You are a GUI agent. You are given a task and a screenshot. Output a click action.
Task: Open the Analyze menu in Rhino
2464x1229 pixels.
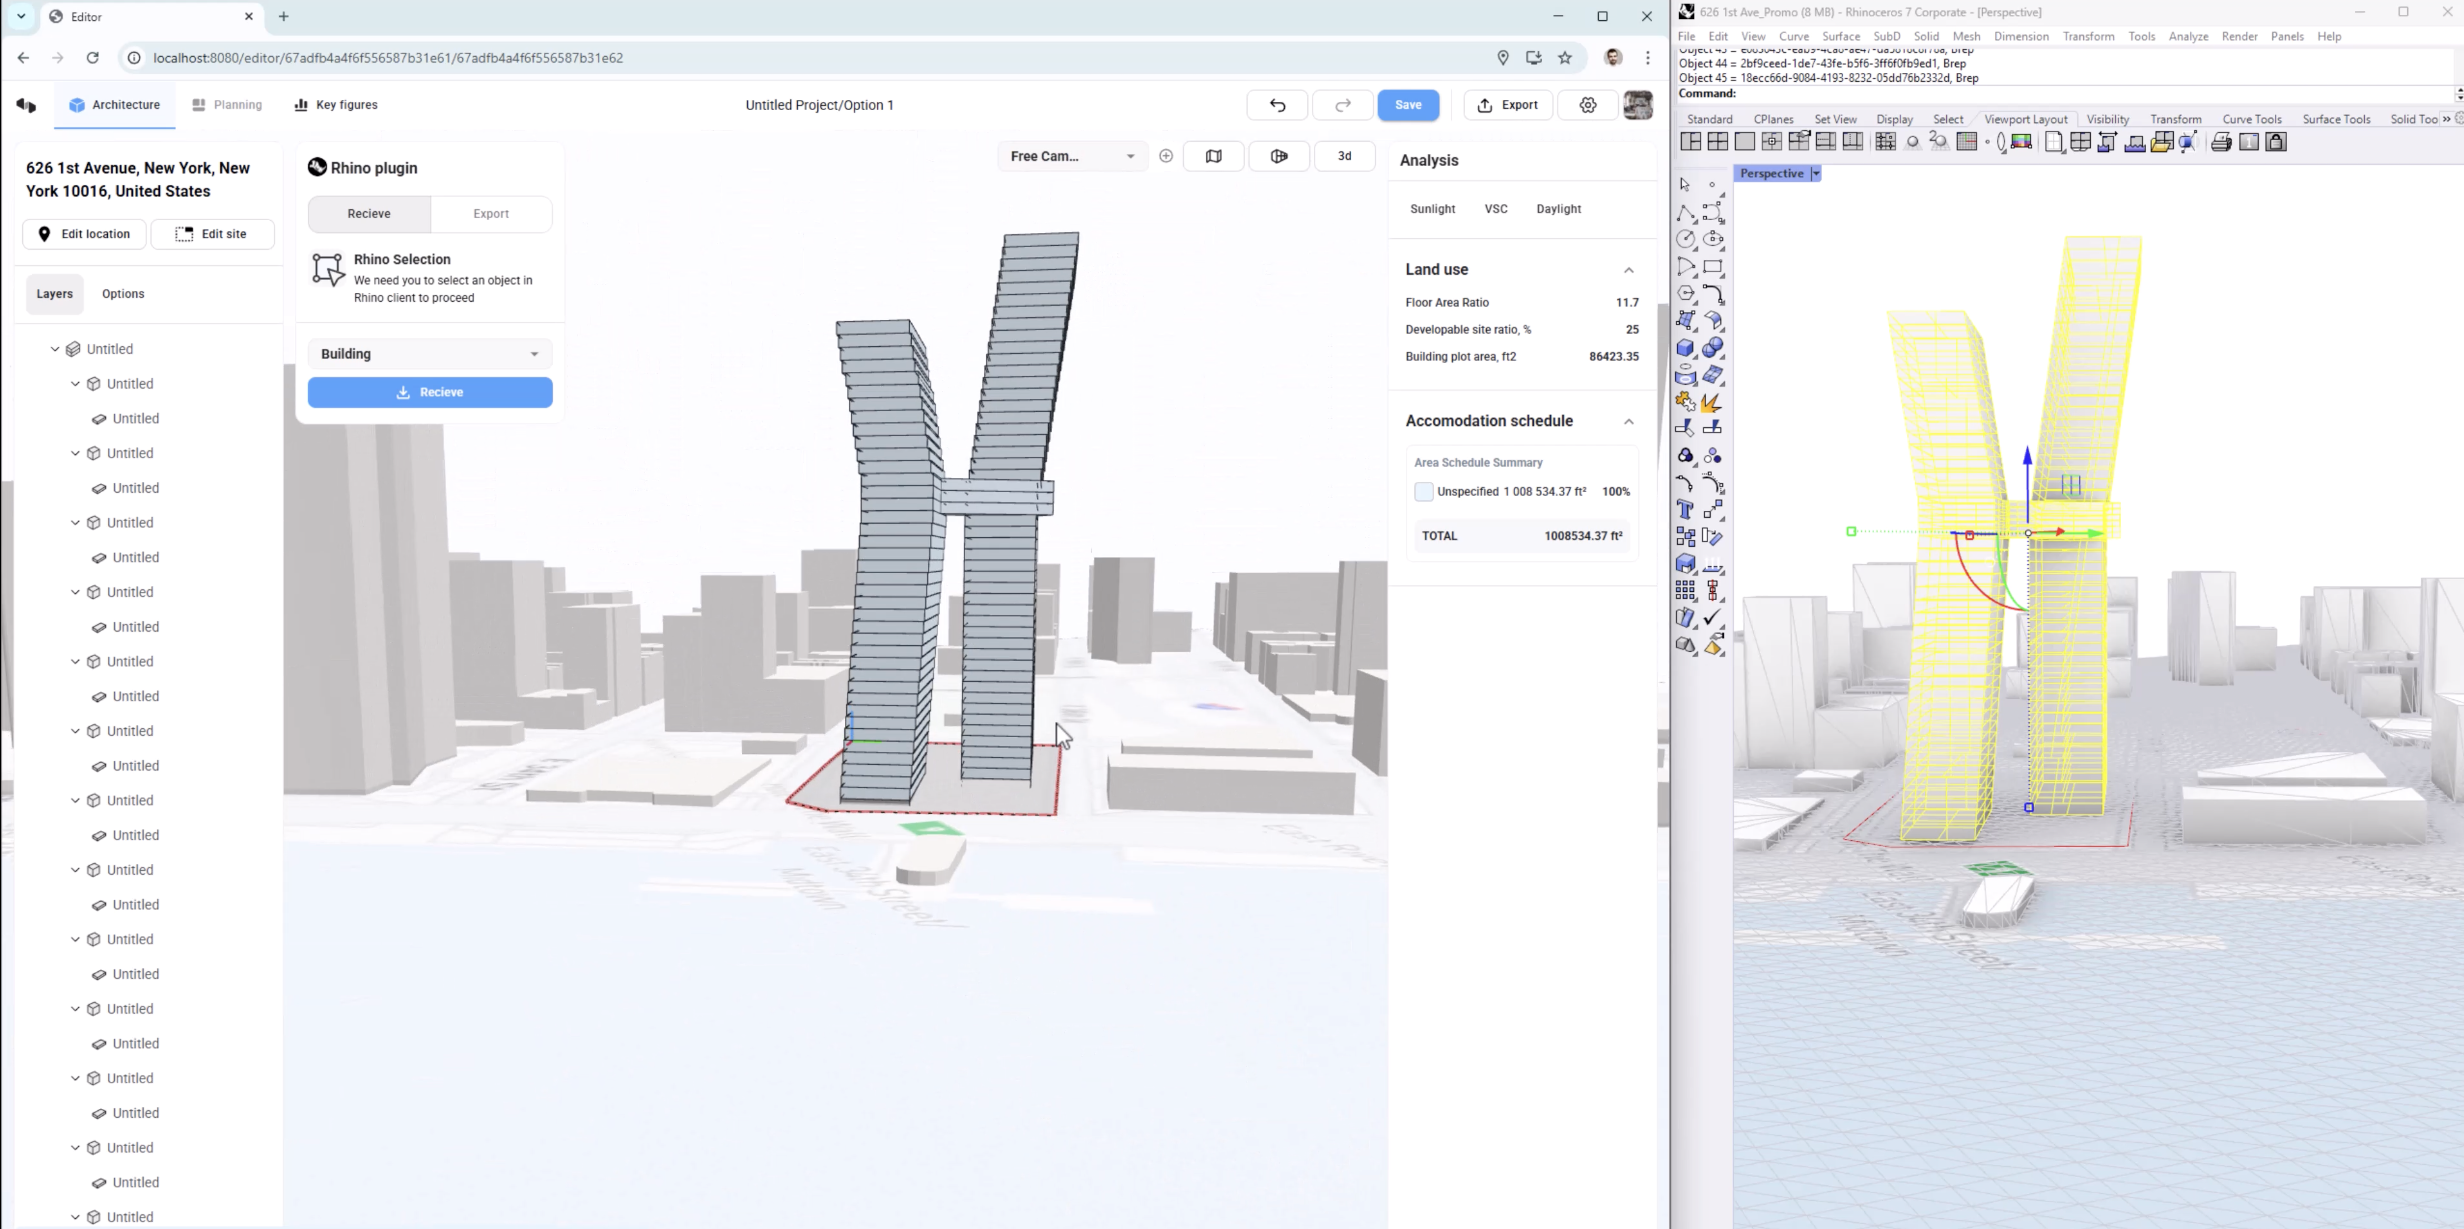point(2188,36)
